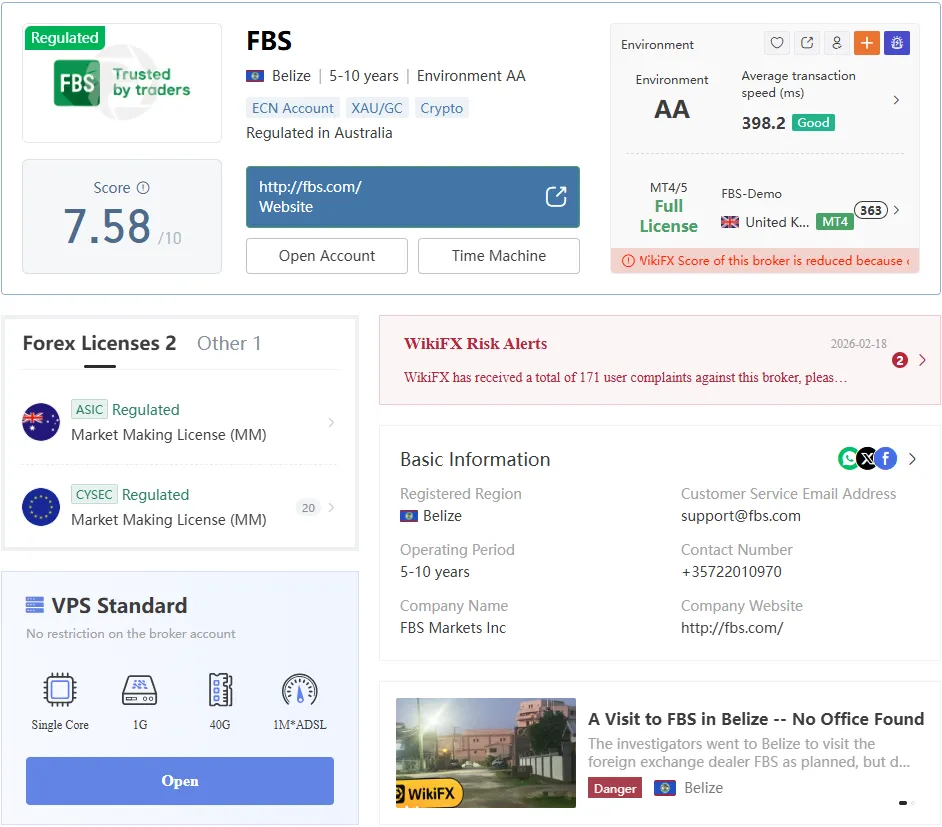The image size is (942, 827).
Task: Click the Belize street survey thumbnail
Action: (485, 753)
